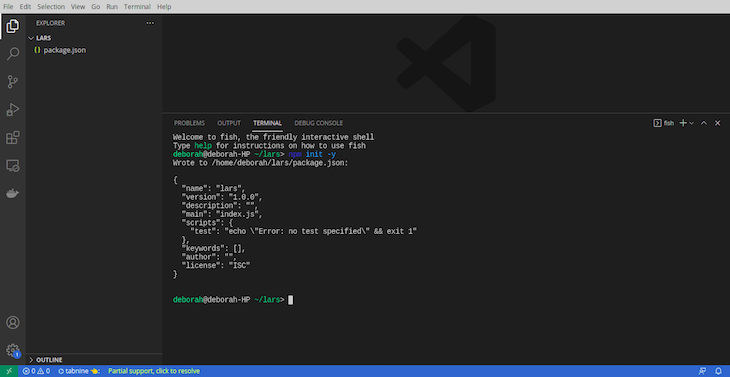Open Manage settings gear
Screen dimensions: 730x377
13,350
